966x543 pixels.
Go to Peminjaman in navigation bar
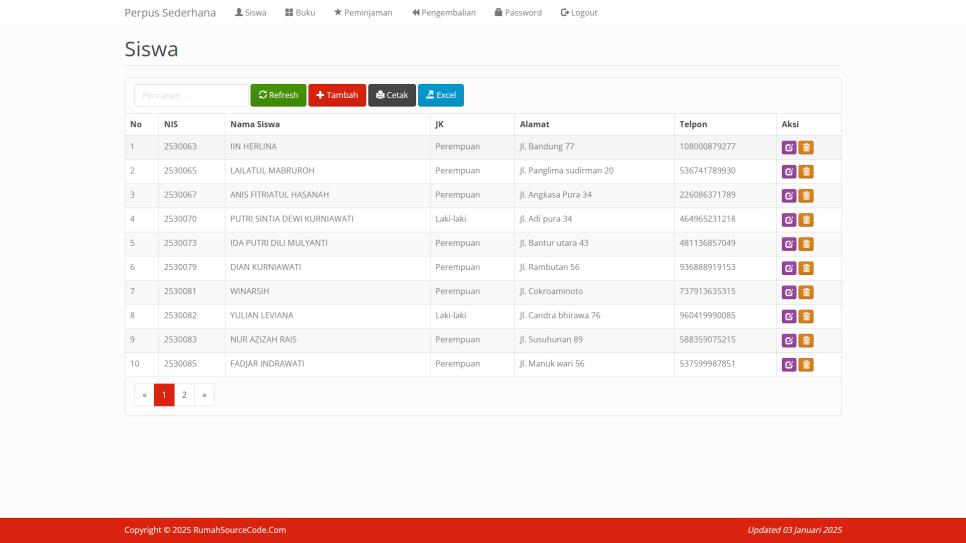pos(363,13)
